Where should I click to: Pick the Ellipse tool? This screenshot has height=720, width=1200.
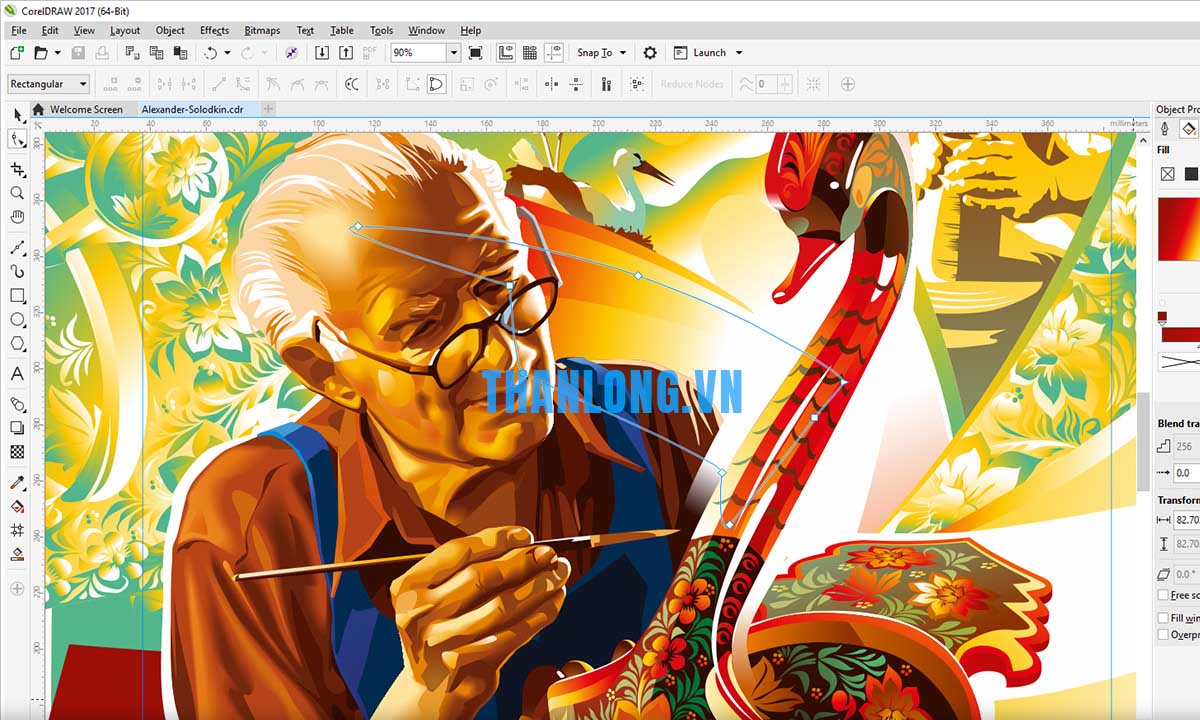[17, 320]
